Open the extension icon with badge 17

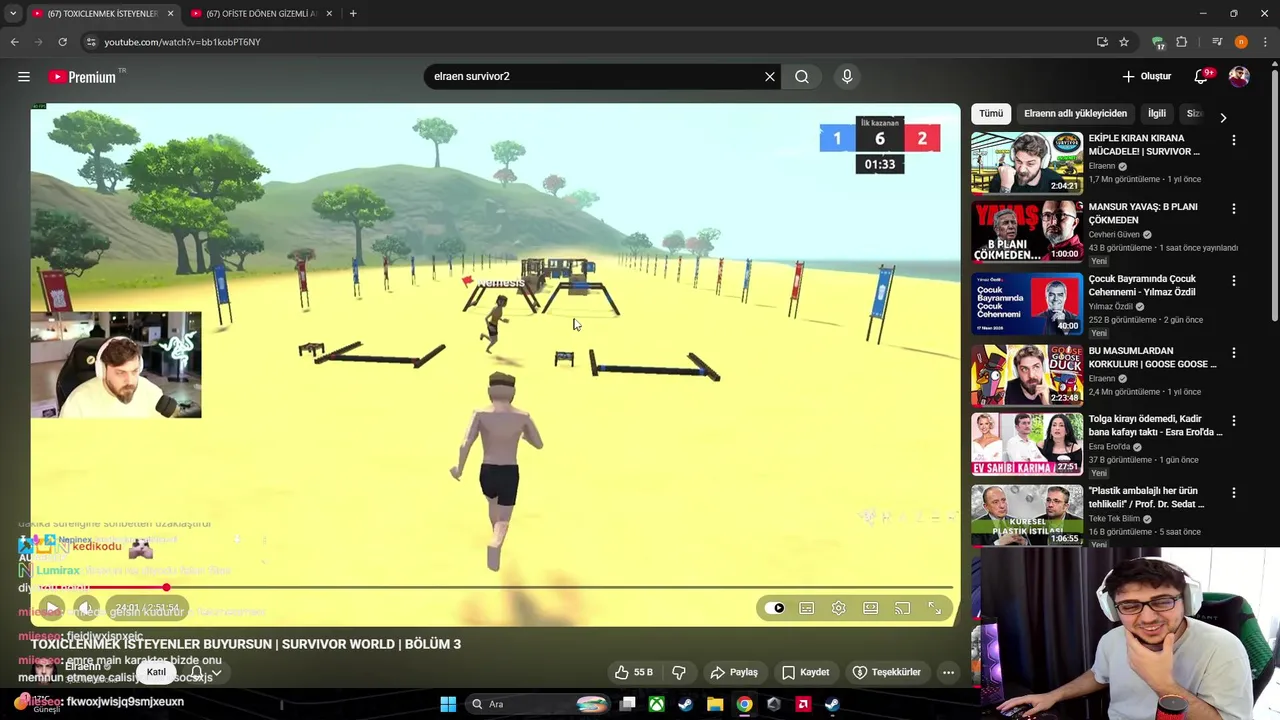1158,42
